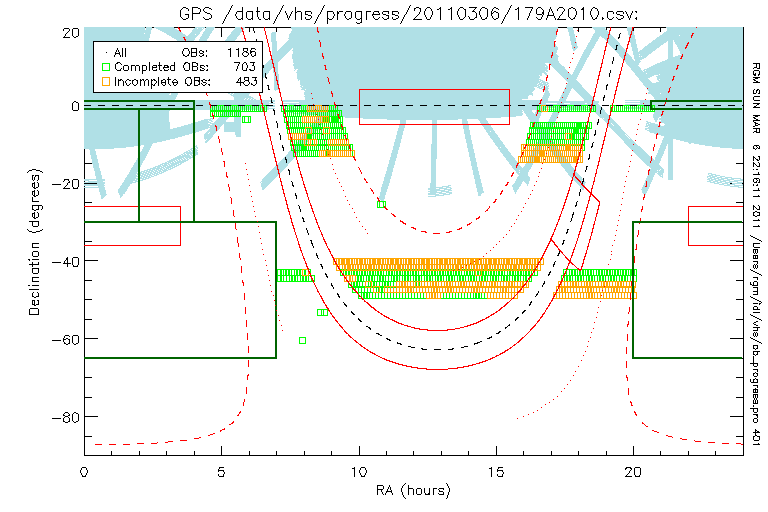Image resolution: width=768 pixels, height=512 pixels.
Task: Click the x-axis tick label 15
Action: tap(495, 471)
